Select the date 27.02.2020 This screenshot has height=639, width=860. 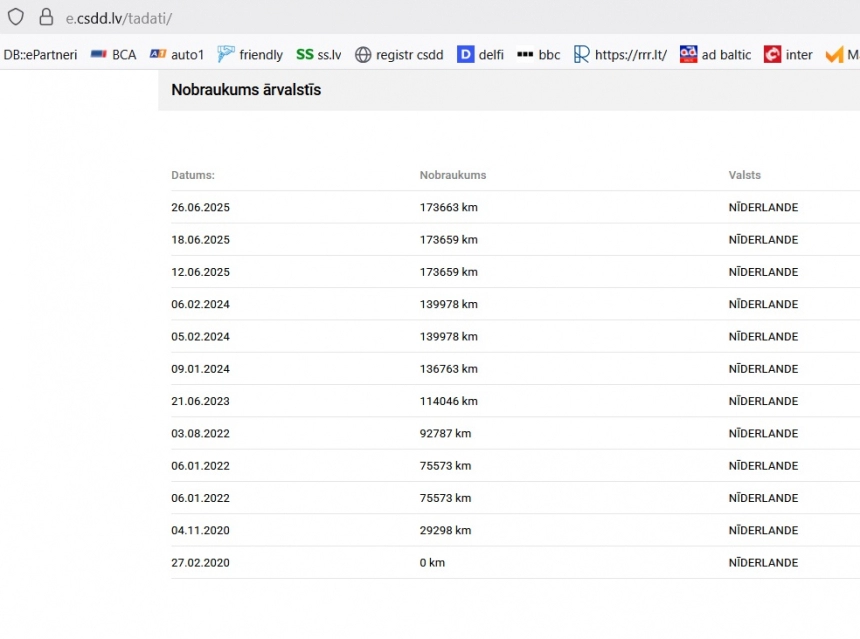[x=200, y=563]
